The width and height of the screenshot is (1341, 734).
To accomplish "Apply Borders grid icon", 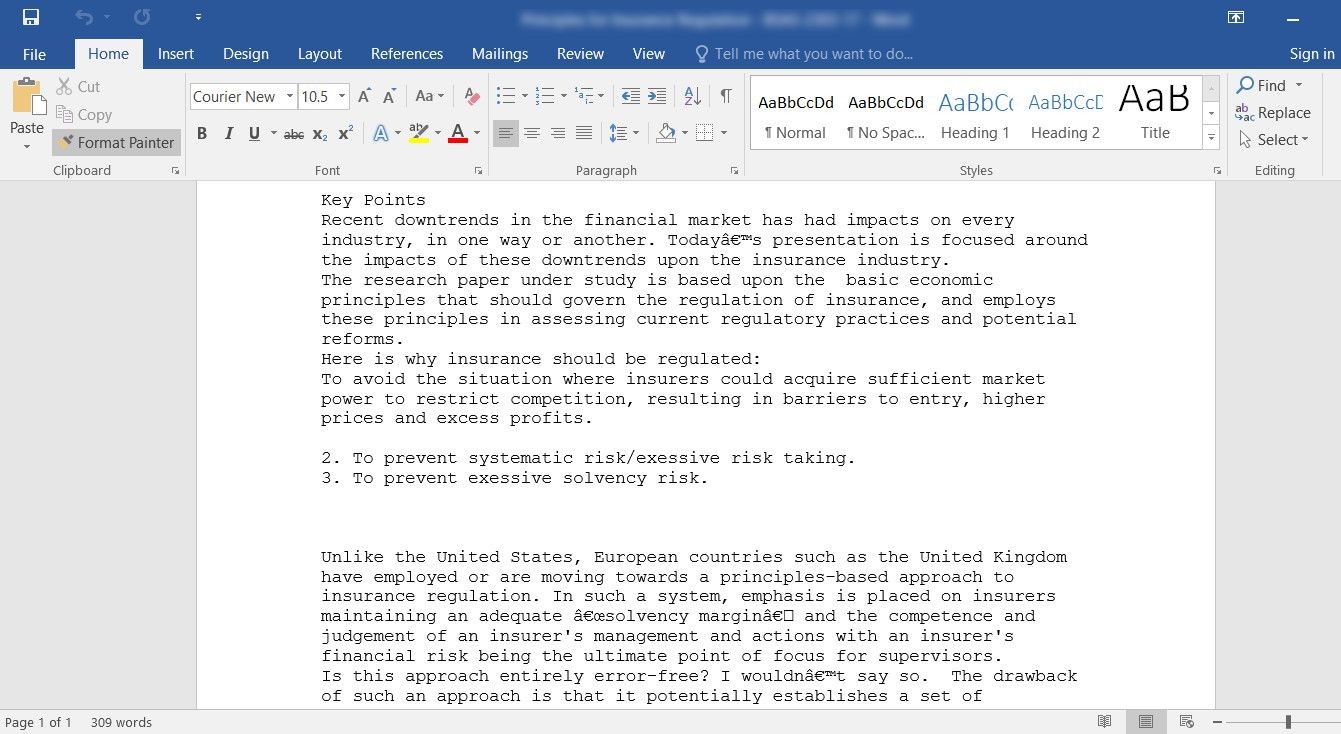I will click(704, 133).
